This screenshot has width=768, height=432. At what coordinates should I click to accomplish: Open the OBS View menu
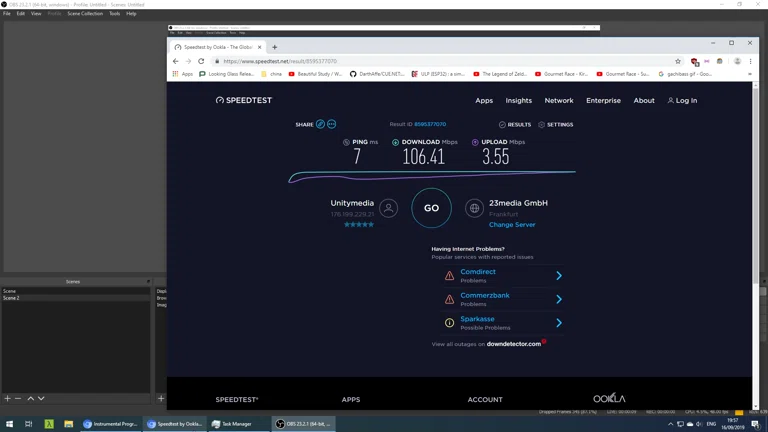[x=36, y=14]
